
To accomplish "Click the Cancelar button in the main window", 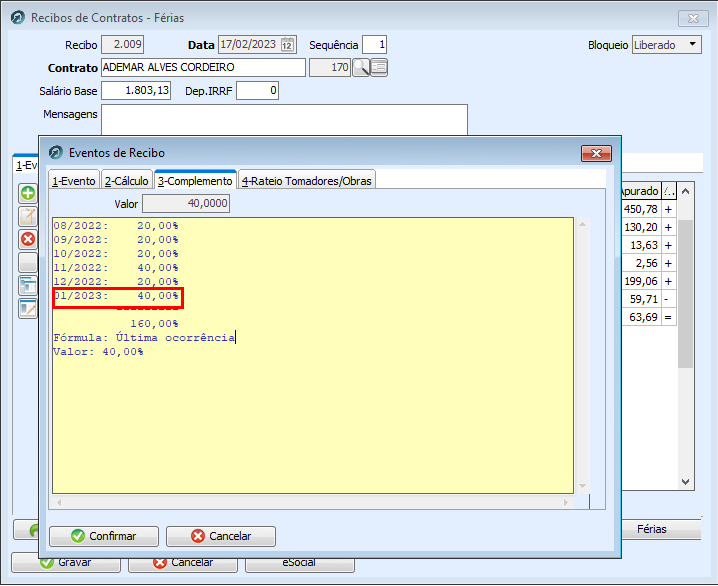I will [x=183, y=564].
